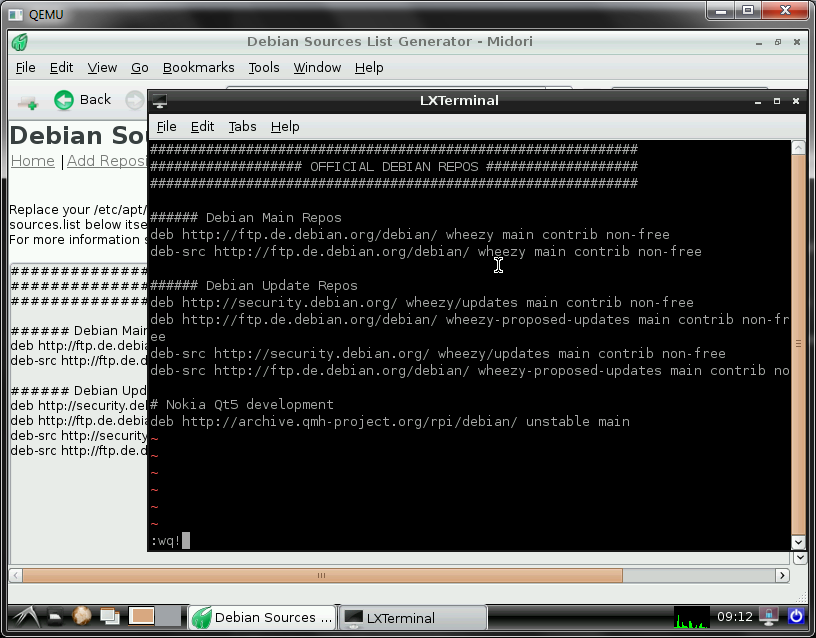Image resolution: width=816 pixels, height=638 pixels.
Task: Close the LXTerminal window
Action: click(x=796, y=101)
